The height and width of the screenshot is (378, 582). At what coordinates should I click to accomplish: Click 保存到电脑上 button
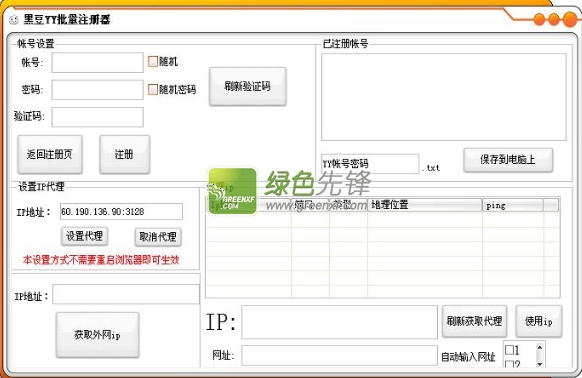click(x=508, y=160)
